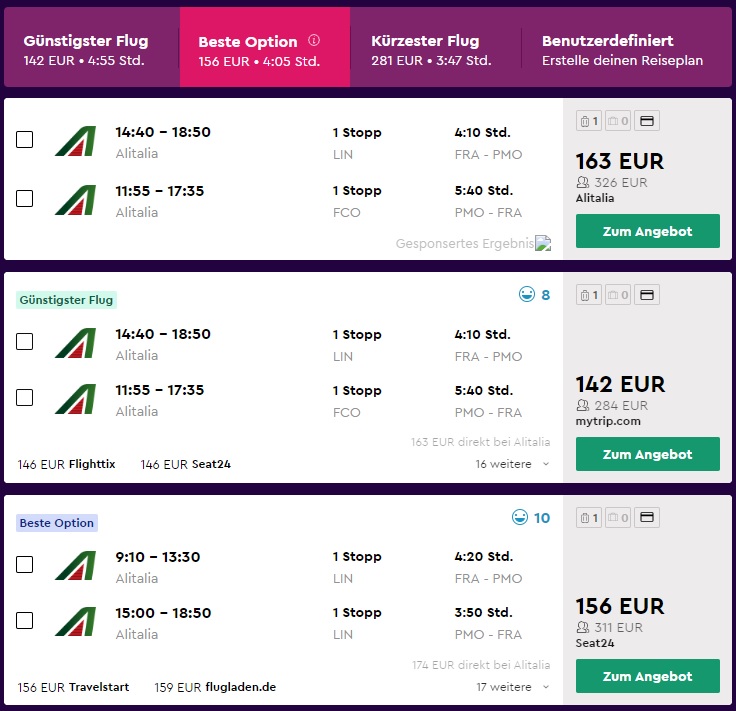Check the box for 15:00 – 18:50 flight

(25, 621)
